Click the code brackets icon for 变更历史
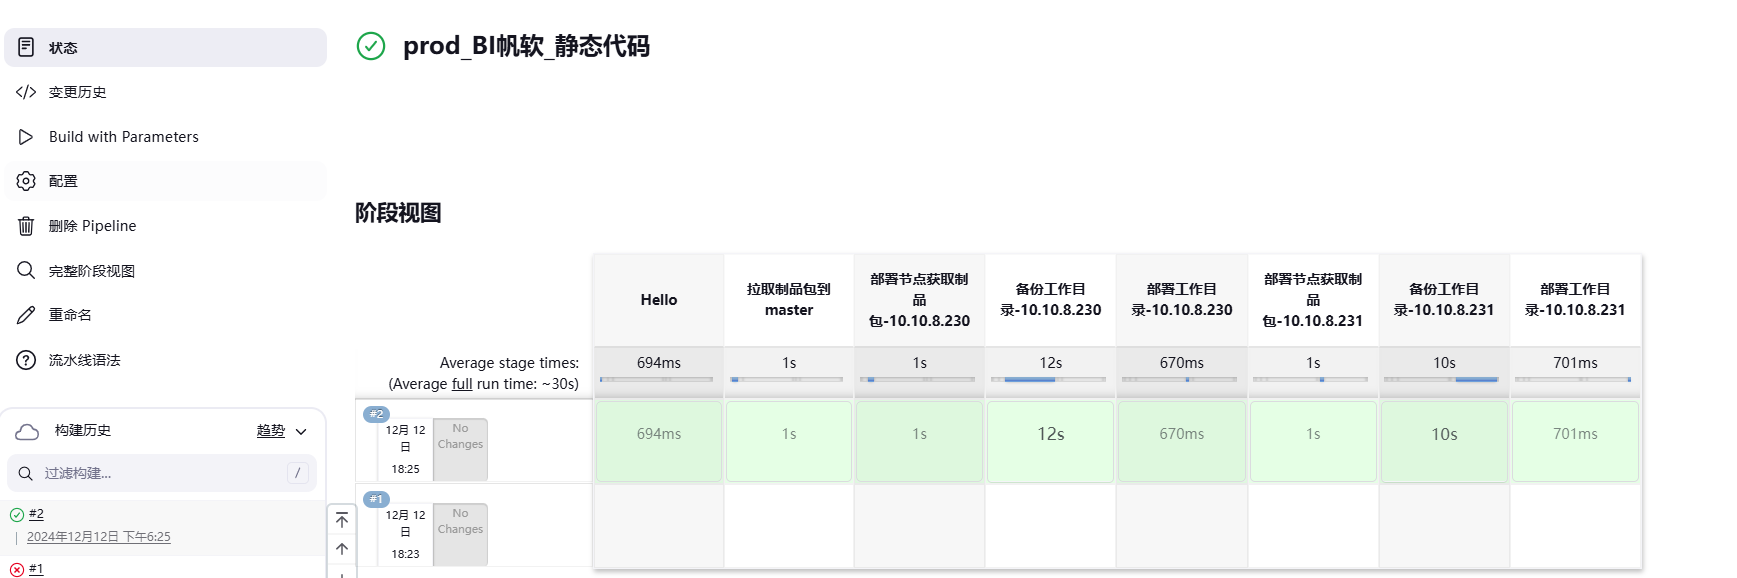Screen dimensions: 1737x578 pos(26,92)
